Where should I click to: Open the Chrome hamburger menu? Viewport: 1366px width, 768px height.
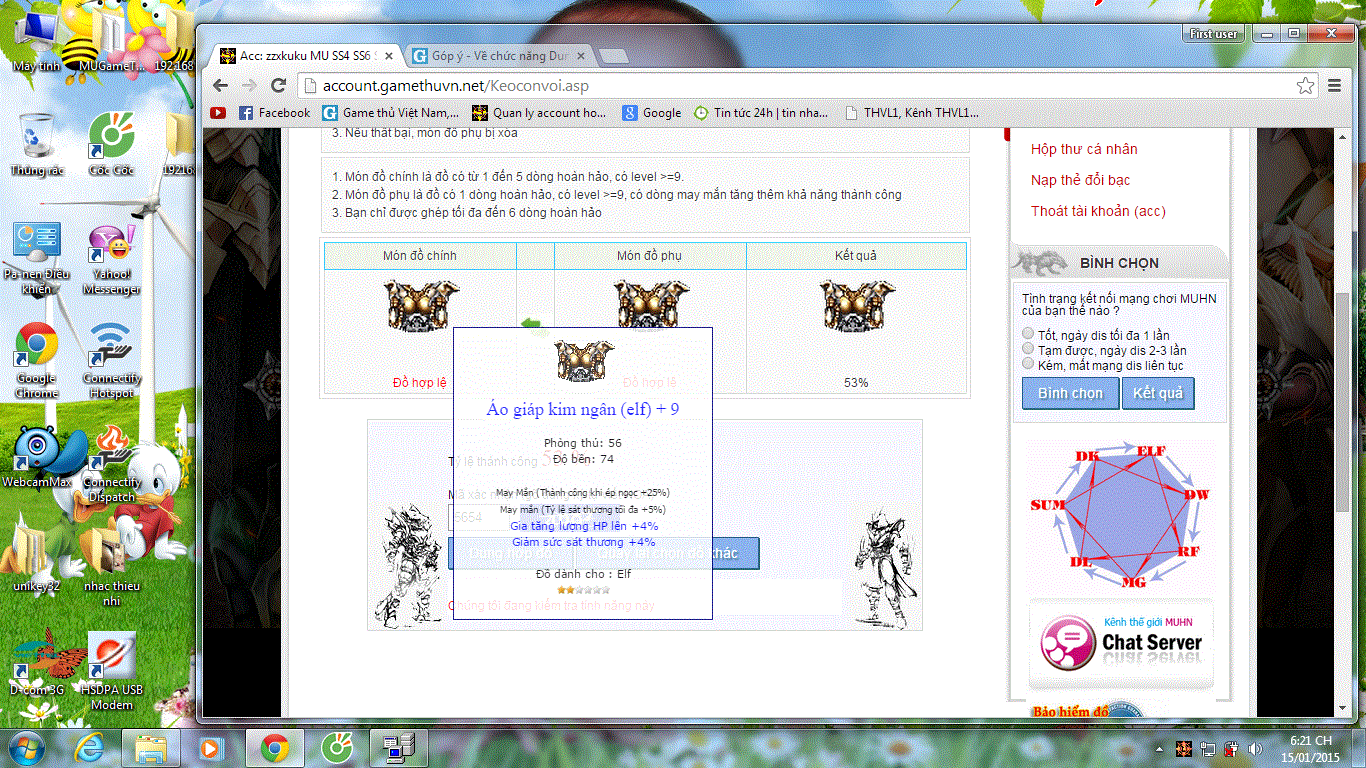click(x=1336, y=86)
